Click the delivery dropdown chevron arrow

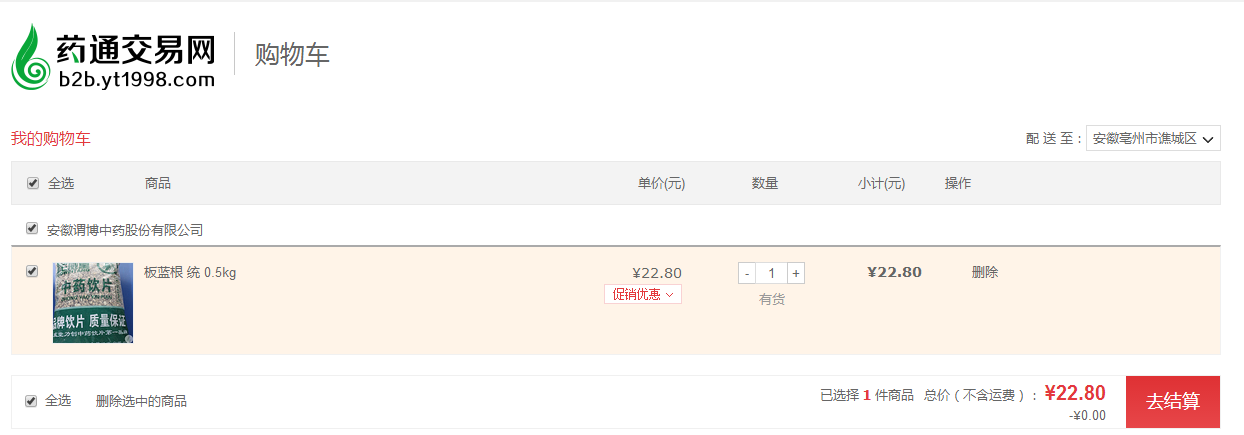[1208, 139]
